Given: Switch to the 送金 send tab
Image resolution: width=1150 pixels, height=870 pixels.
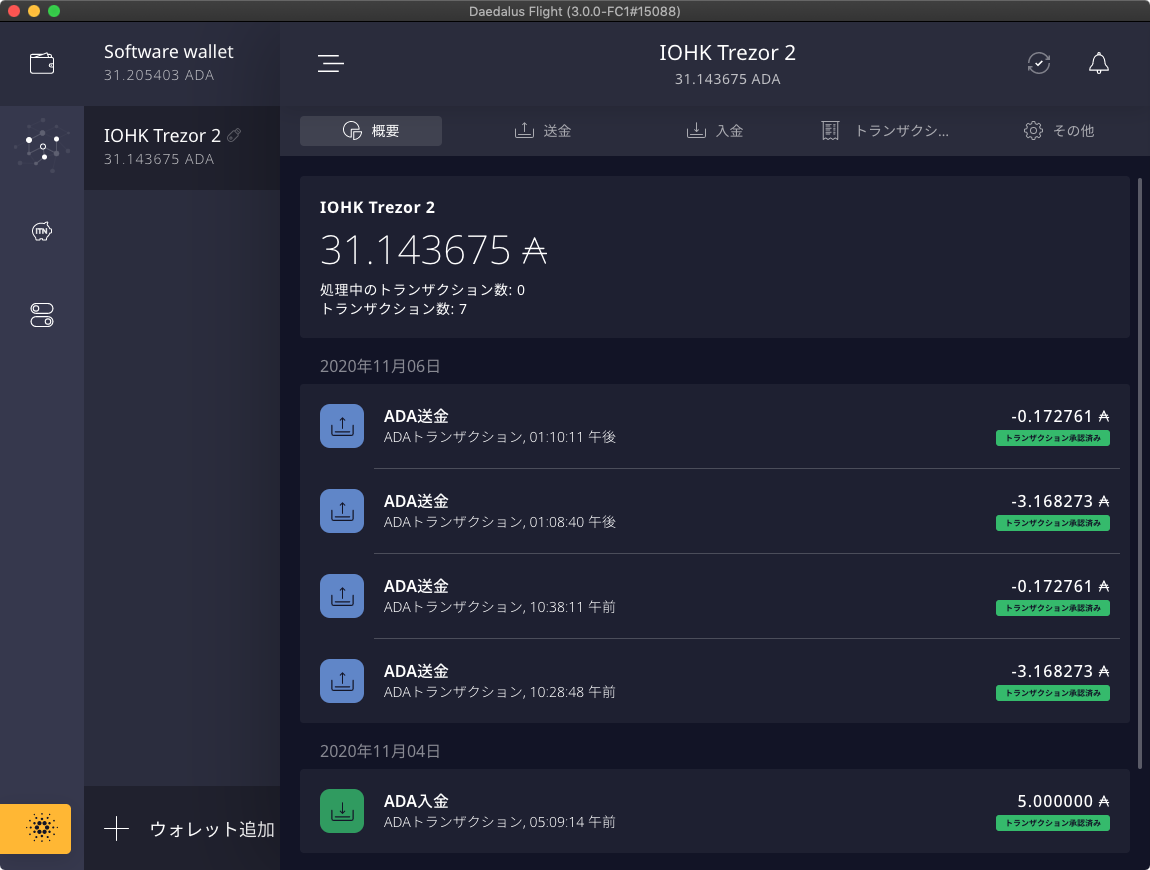Looking at the screenshot, I should tap(543, 131).
